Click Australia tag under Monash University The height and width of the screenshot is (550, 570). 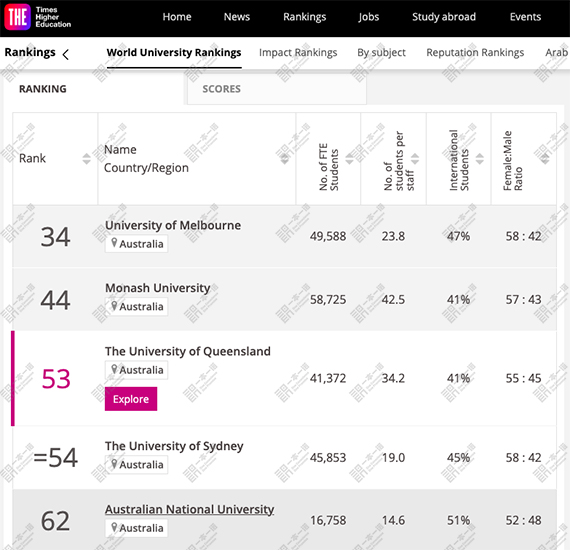[137, 307]
